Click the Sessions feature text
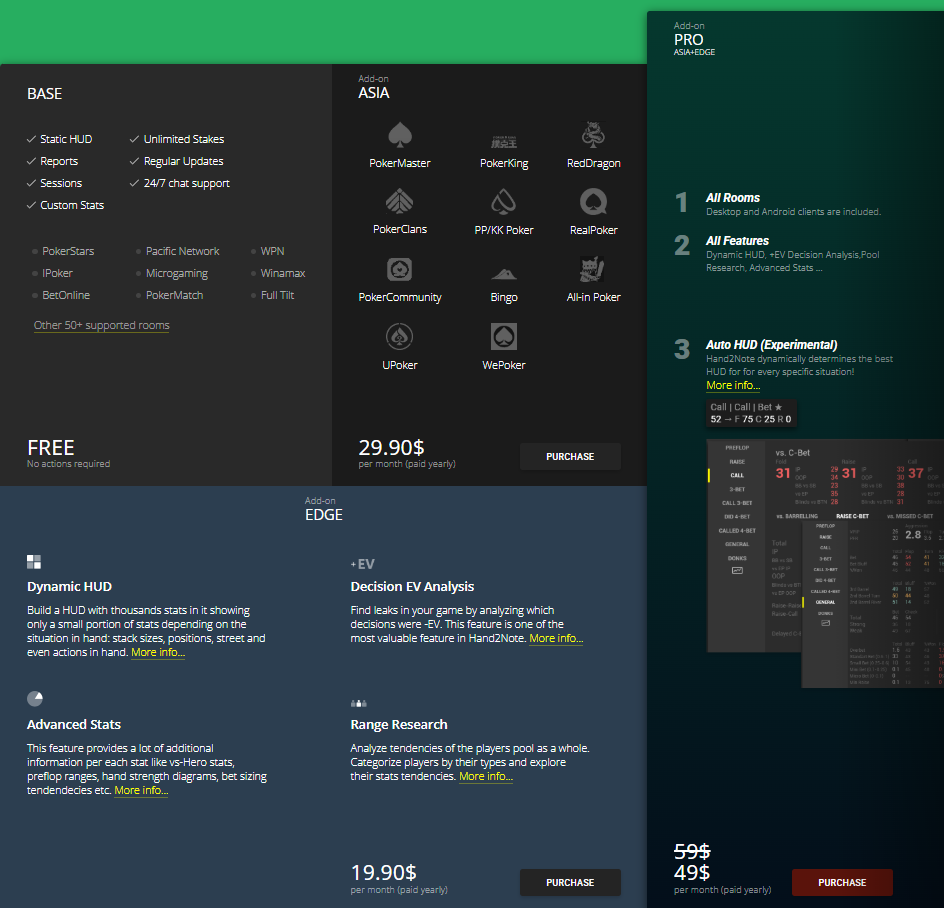The image size is (944, 908). click(x=61, y=183)
